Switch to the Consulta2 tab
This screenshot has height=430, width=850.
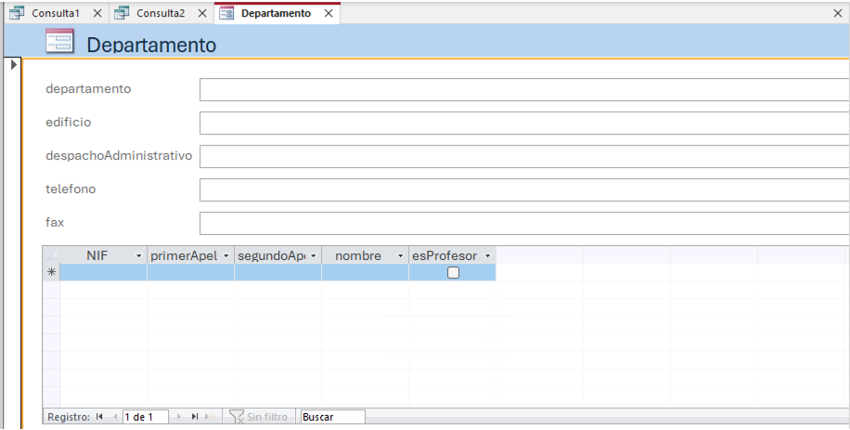click(160, 13)
